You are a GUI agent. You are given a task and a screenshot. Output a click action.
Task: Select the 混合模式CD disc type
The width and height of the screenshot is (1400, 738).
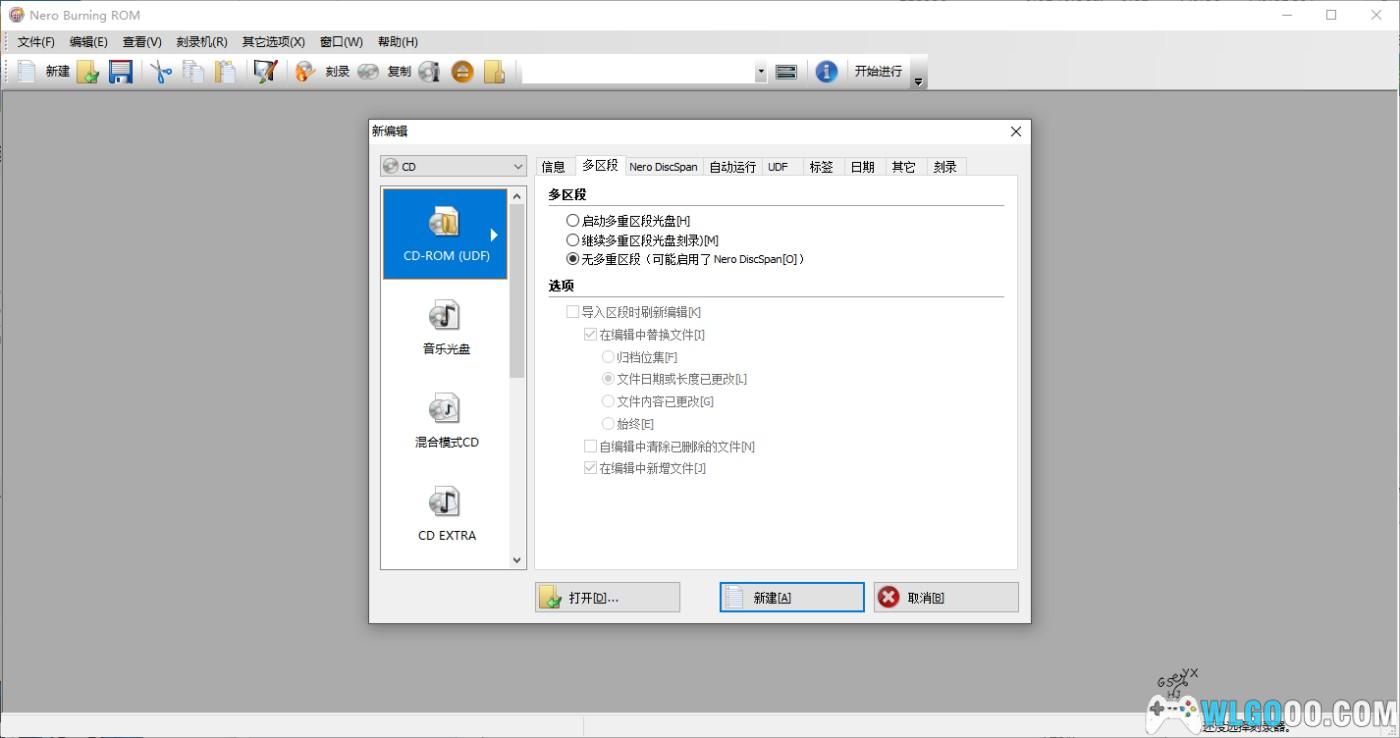[x=446, y=420]
